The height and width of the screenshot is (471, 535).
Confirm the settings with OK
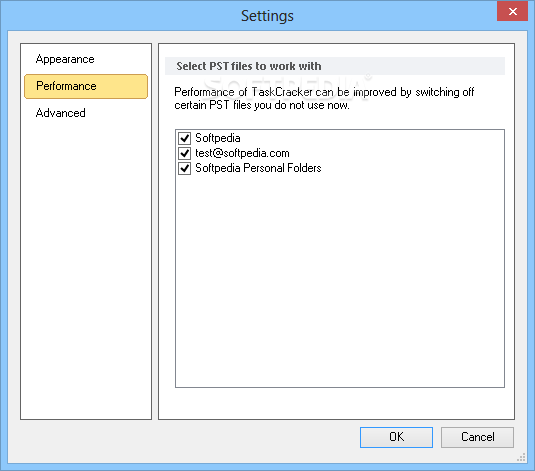396,437
